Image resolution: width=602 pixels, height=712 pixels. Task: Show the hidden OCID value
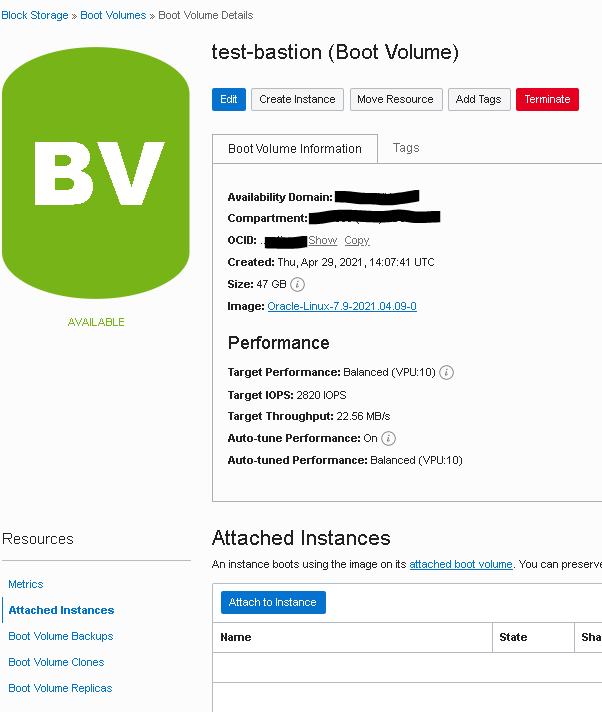323,240
